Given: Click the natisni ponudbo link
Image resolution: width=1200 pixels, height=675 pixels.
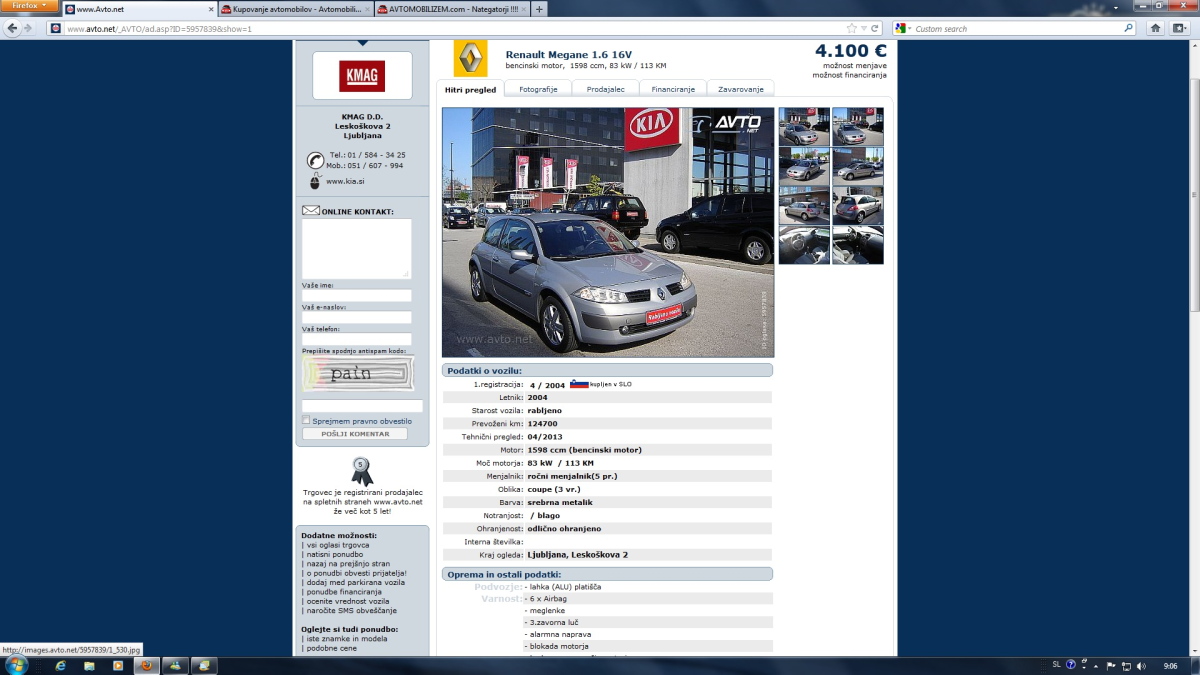Looking at the screenshot, I should coord(335,554).
